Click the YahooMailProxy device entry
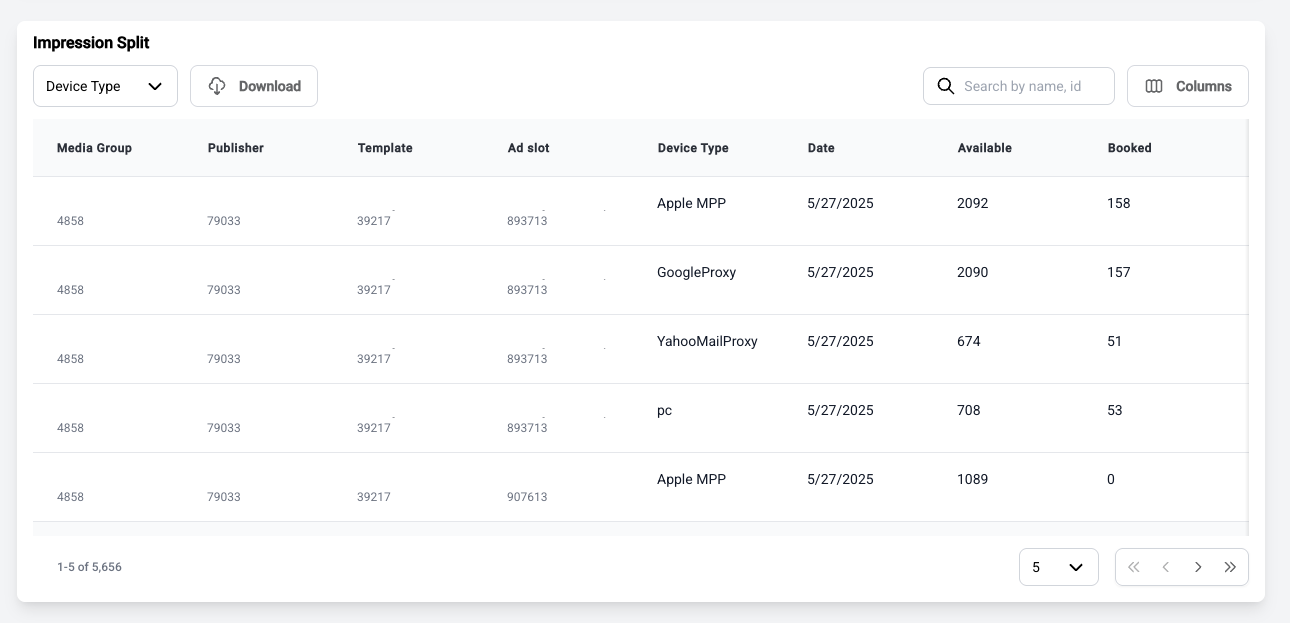Viewport: 1290px width, 623px height. 707,341
